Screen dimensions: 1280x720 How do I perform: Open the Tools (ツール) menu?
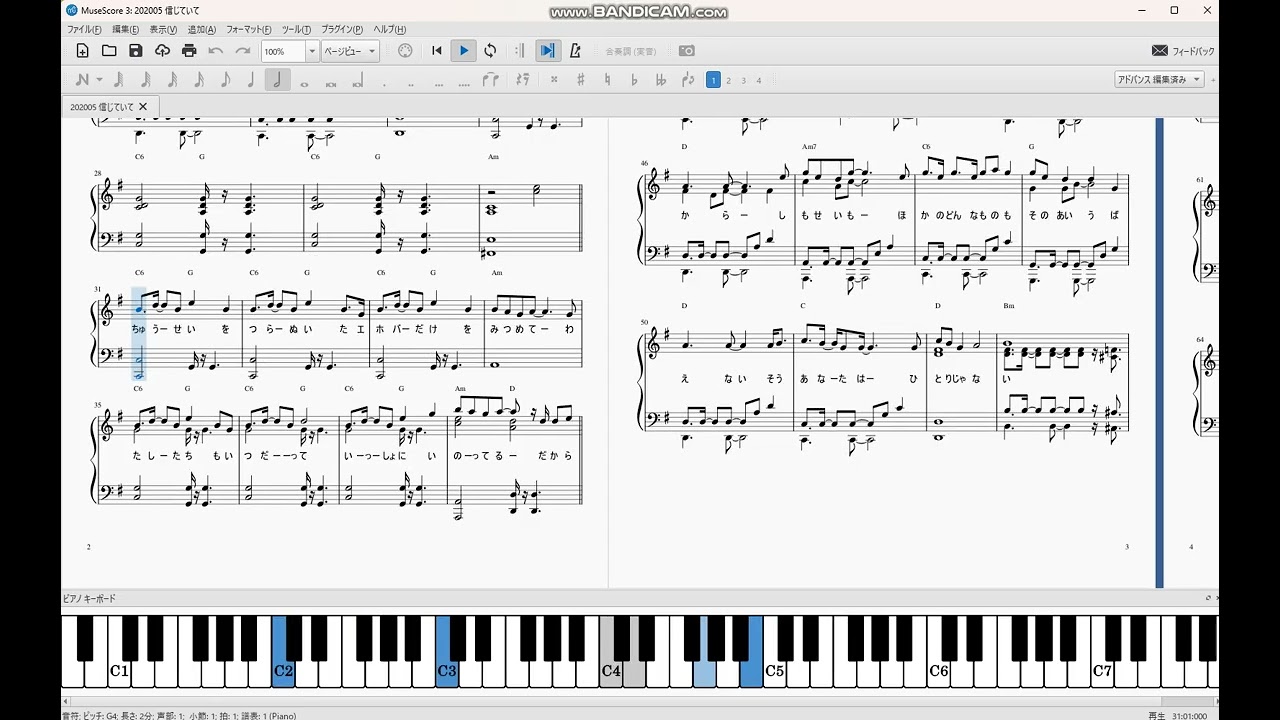296,30
